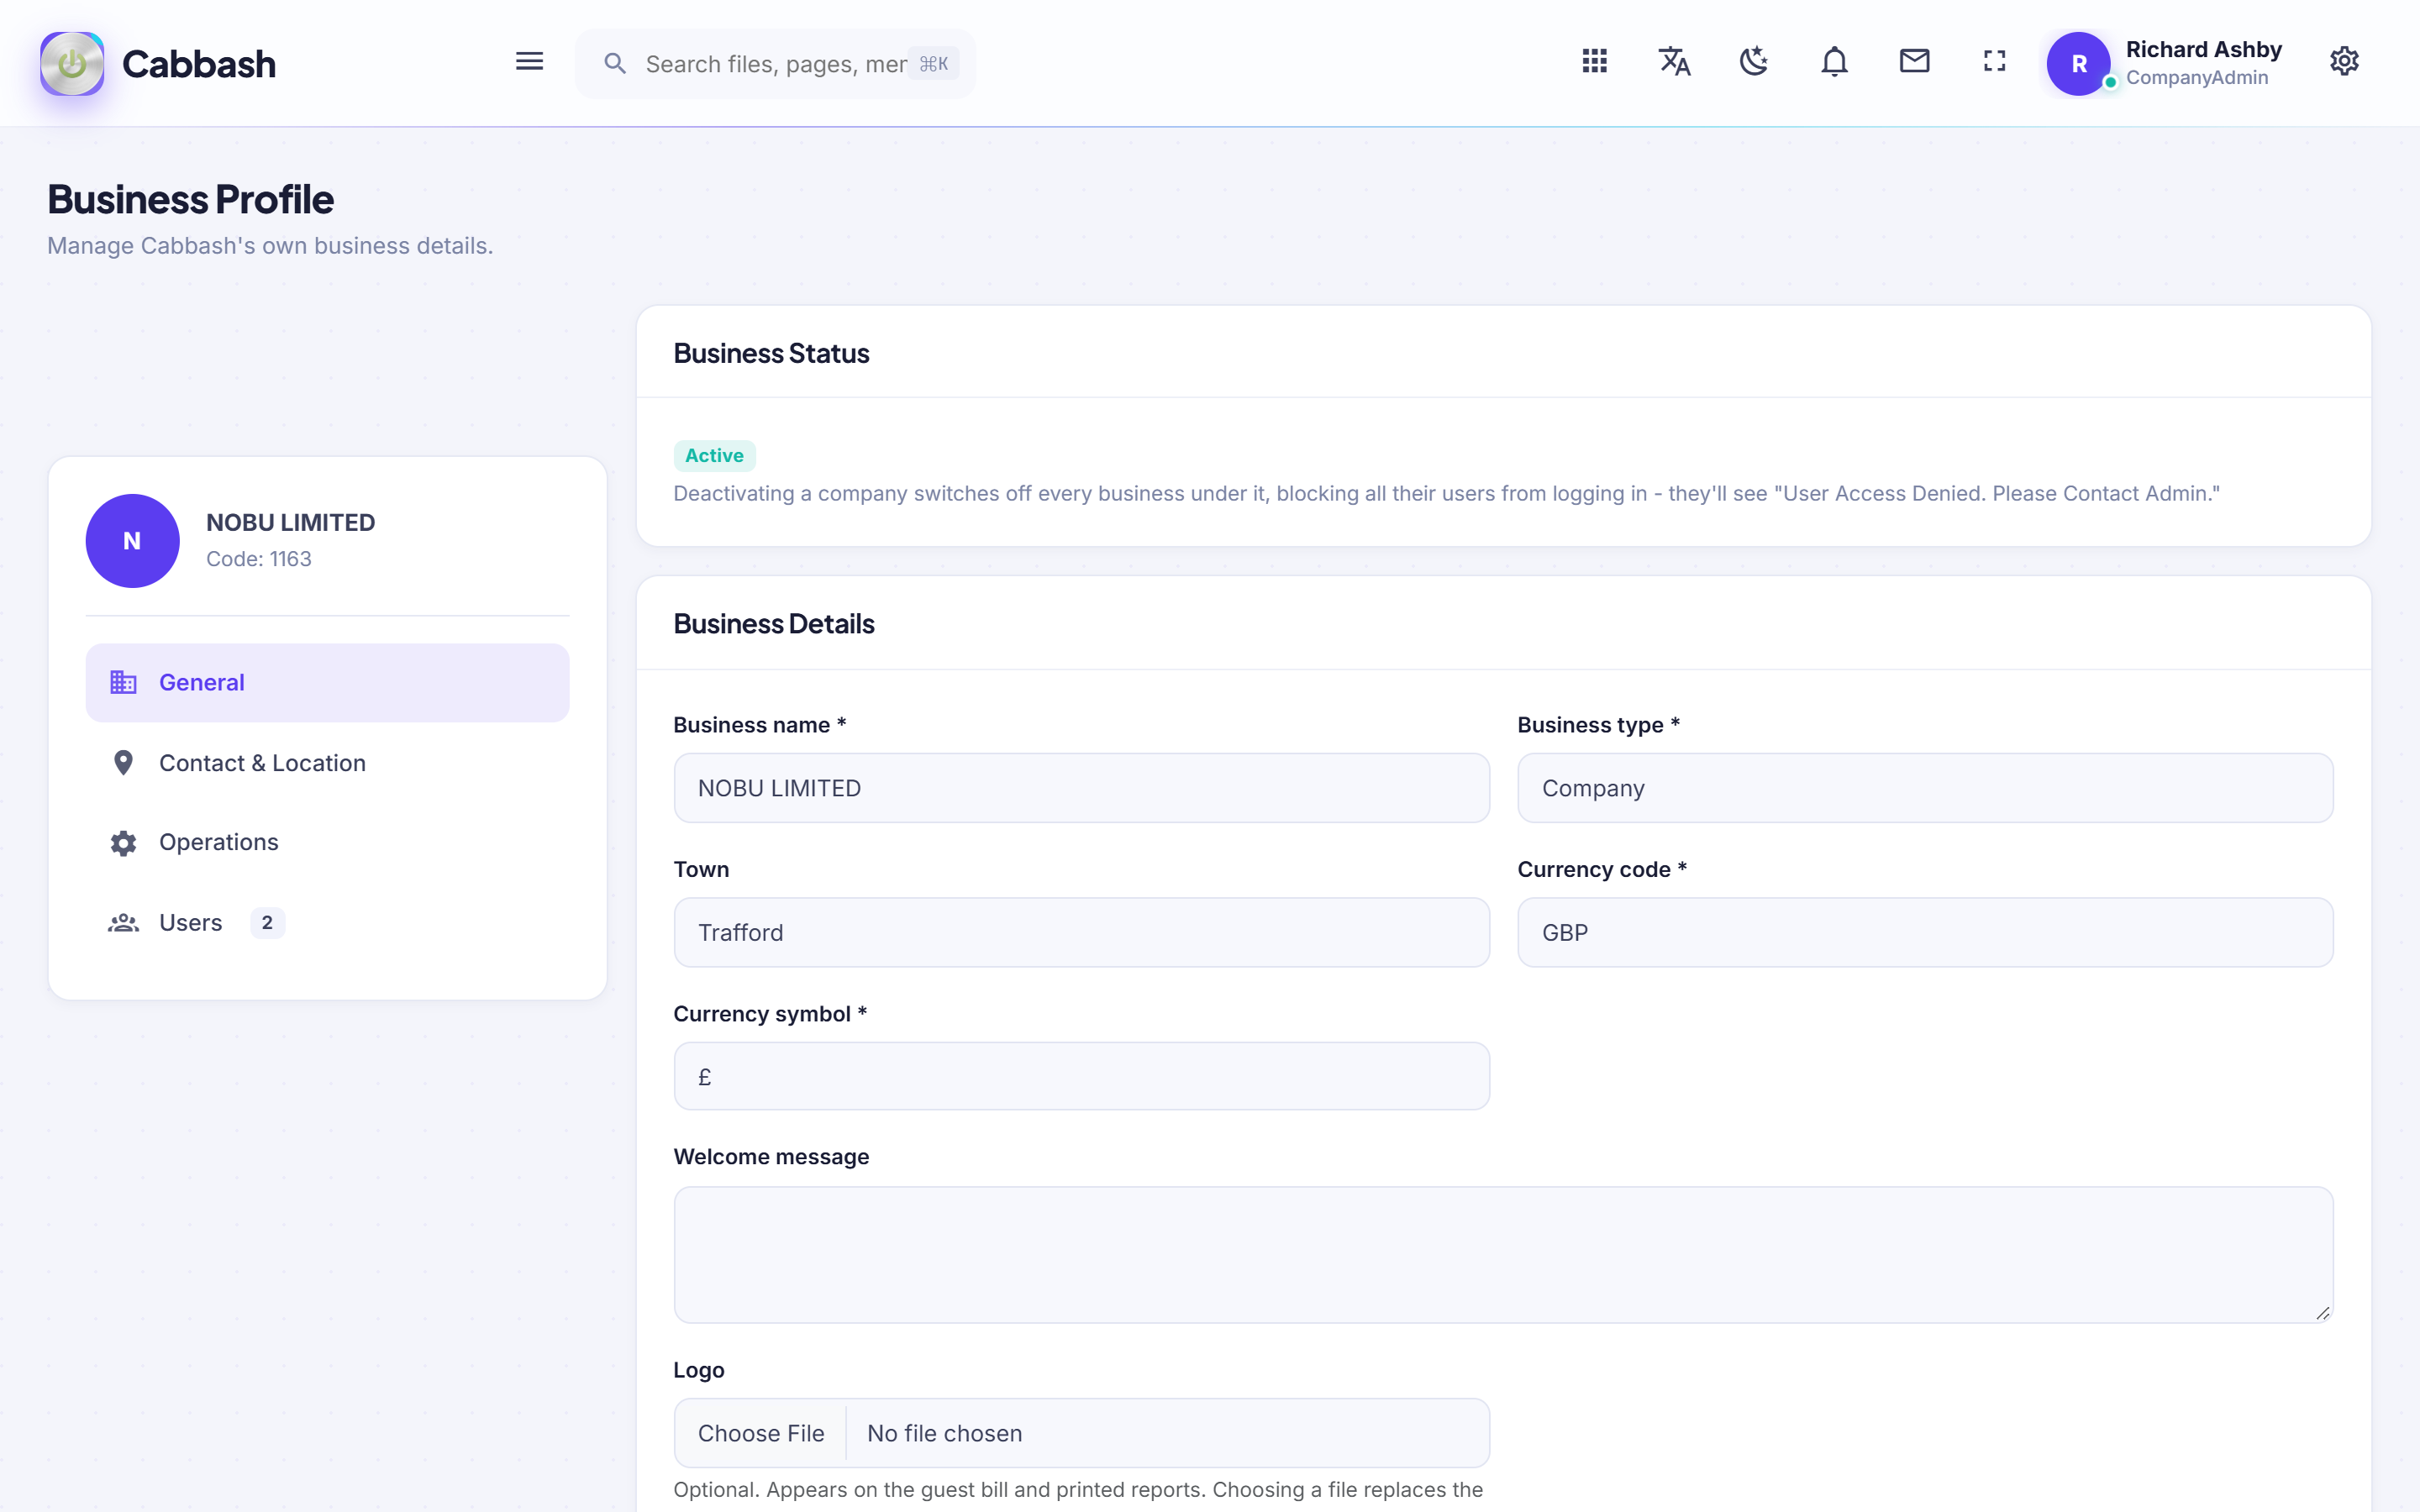Click the Users people icon
Image resolution: width=2420 pixels, height=1512 pixels.
(123, 923)
